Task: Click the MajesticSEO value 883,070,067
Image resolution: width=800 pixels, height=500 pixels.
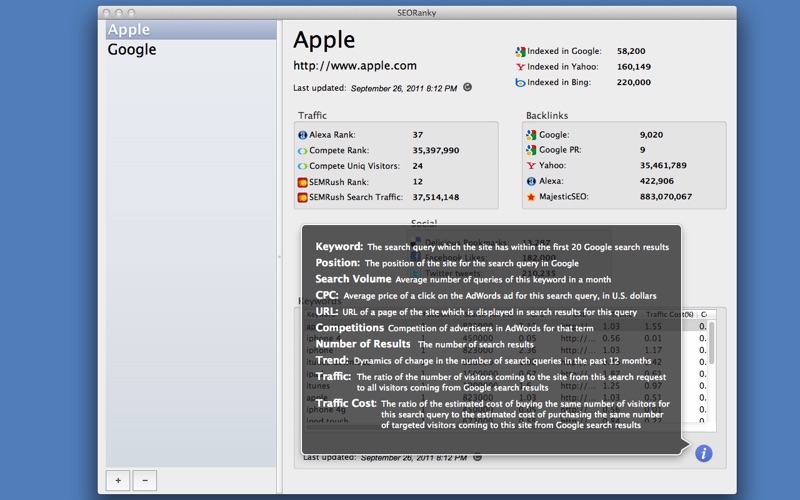Action: 666,196
